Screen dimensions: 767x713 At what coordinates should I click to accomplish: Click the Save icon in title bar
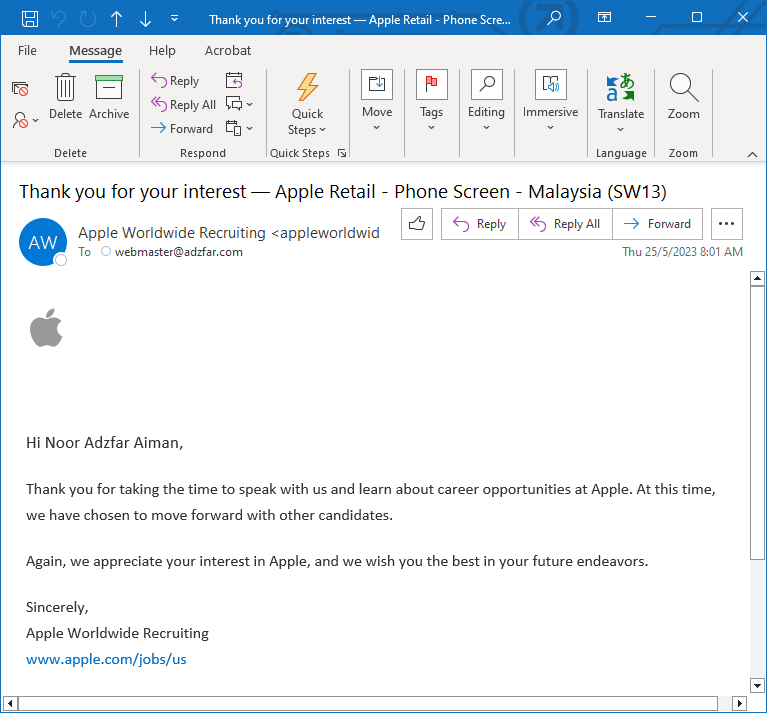click(30, 19)
